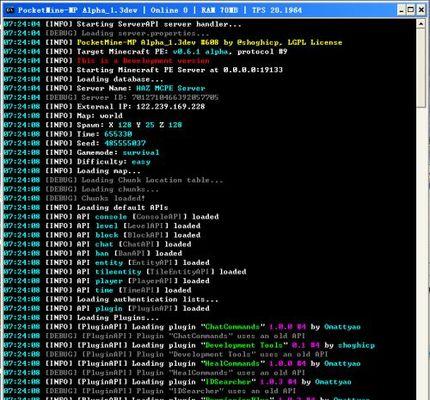Click the TPS readout in the title bar
Viewport: 430px width, 400px height.
click(x=277, y=10)
